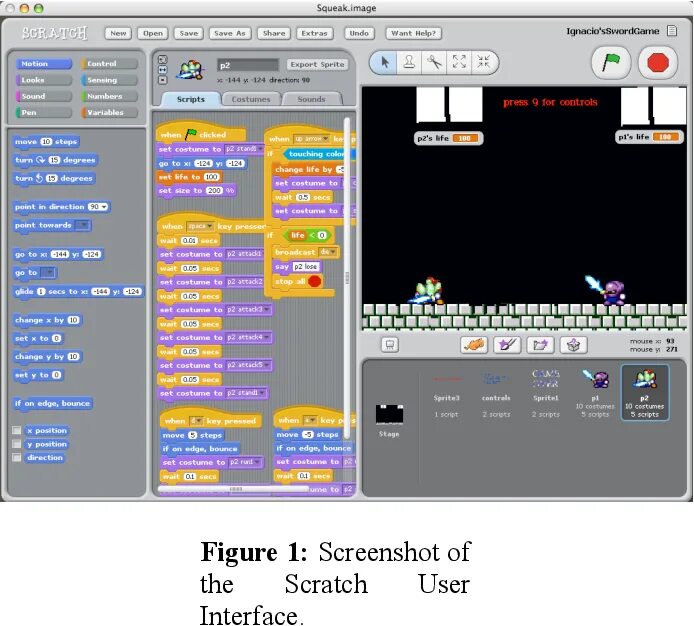Screen dimensions: 694x626
Task: Enable the y position checkbox
Action: click(x=17, y=444)
